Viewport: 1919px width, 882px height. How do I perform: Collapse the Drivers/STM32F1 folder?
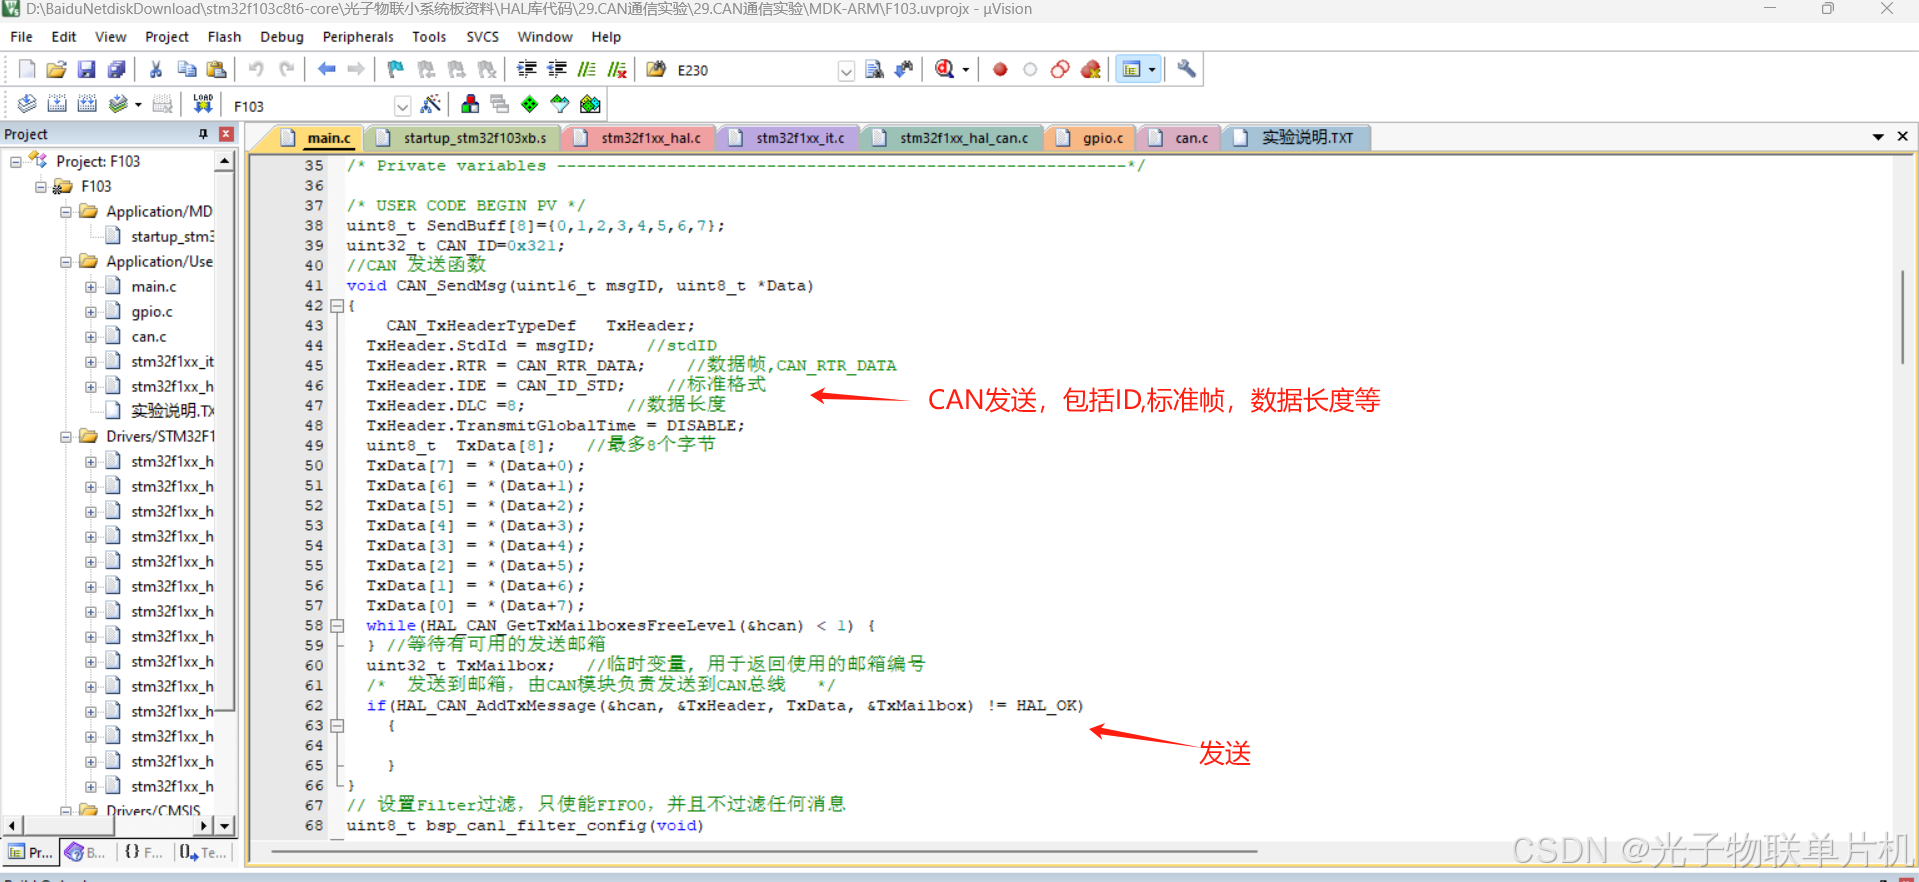pos(65,436)
